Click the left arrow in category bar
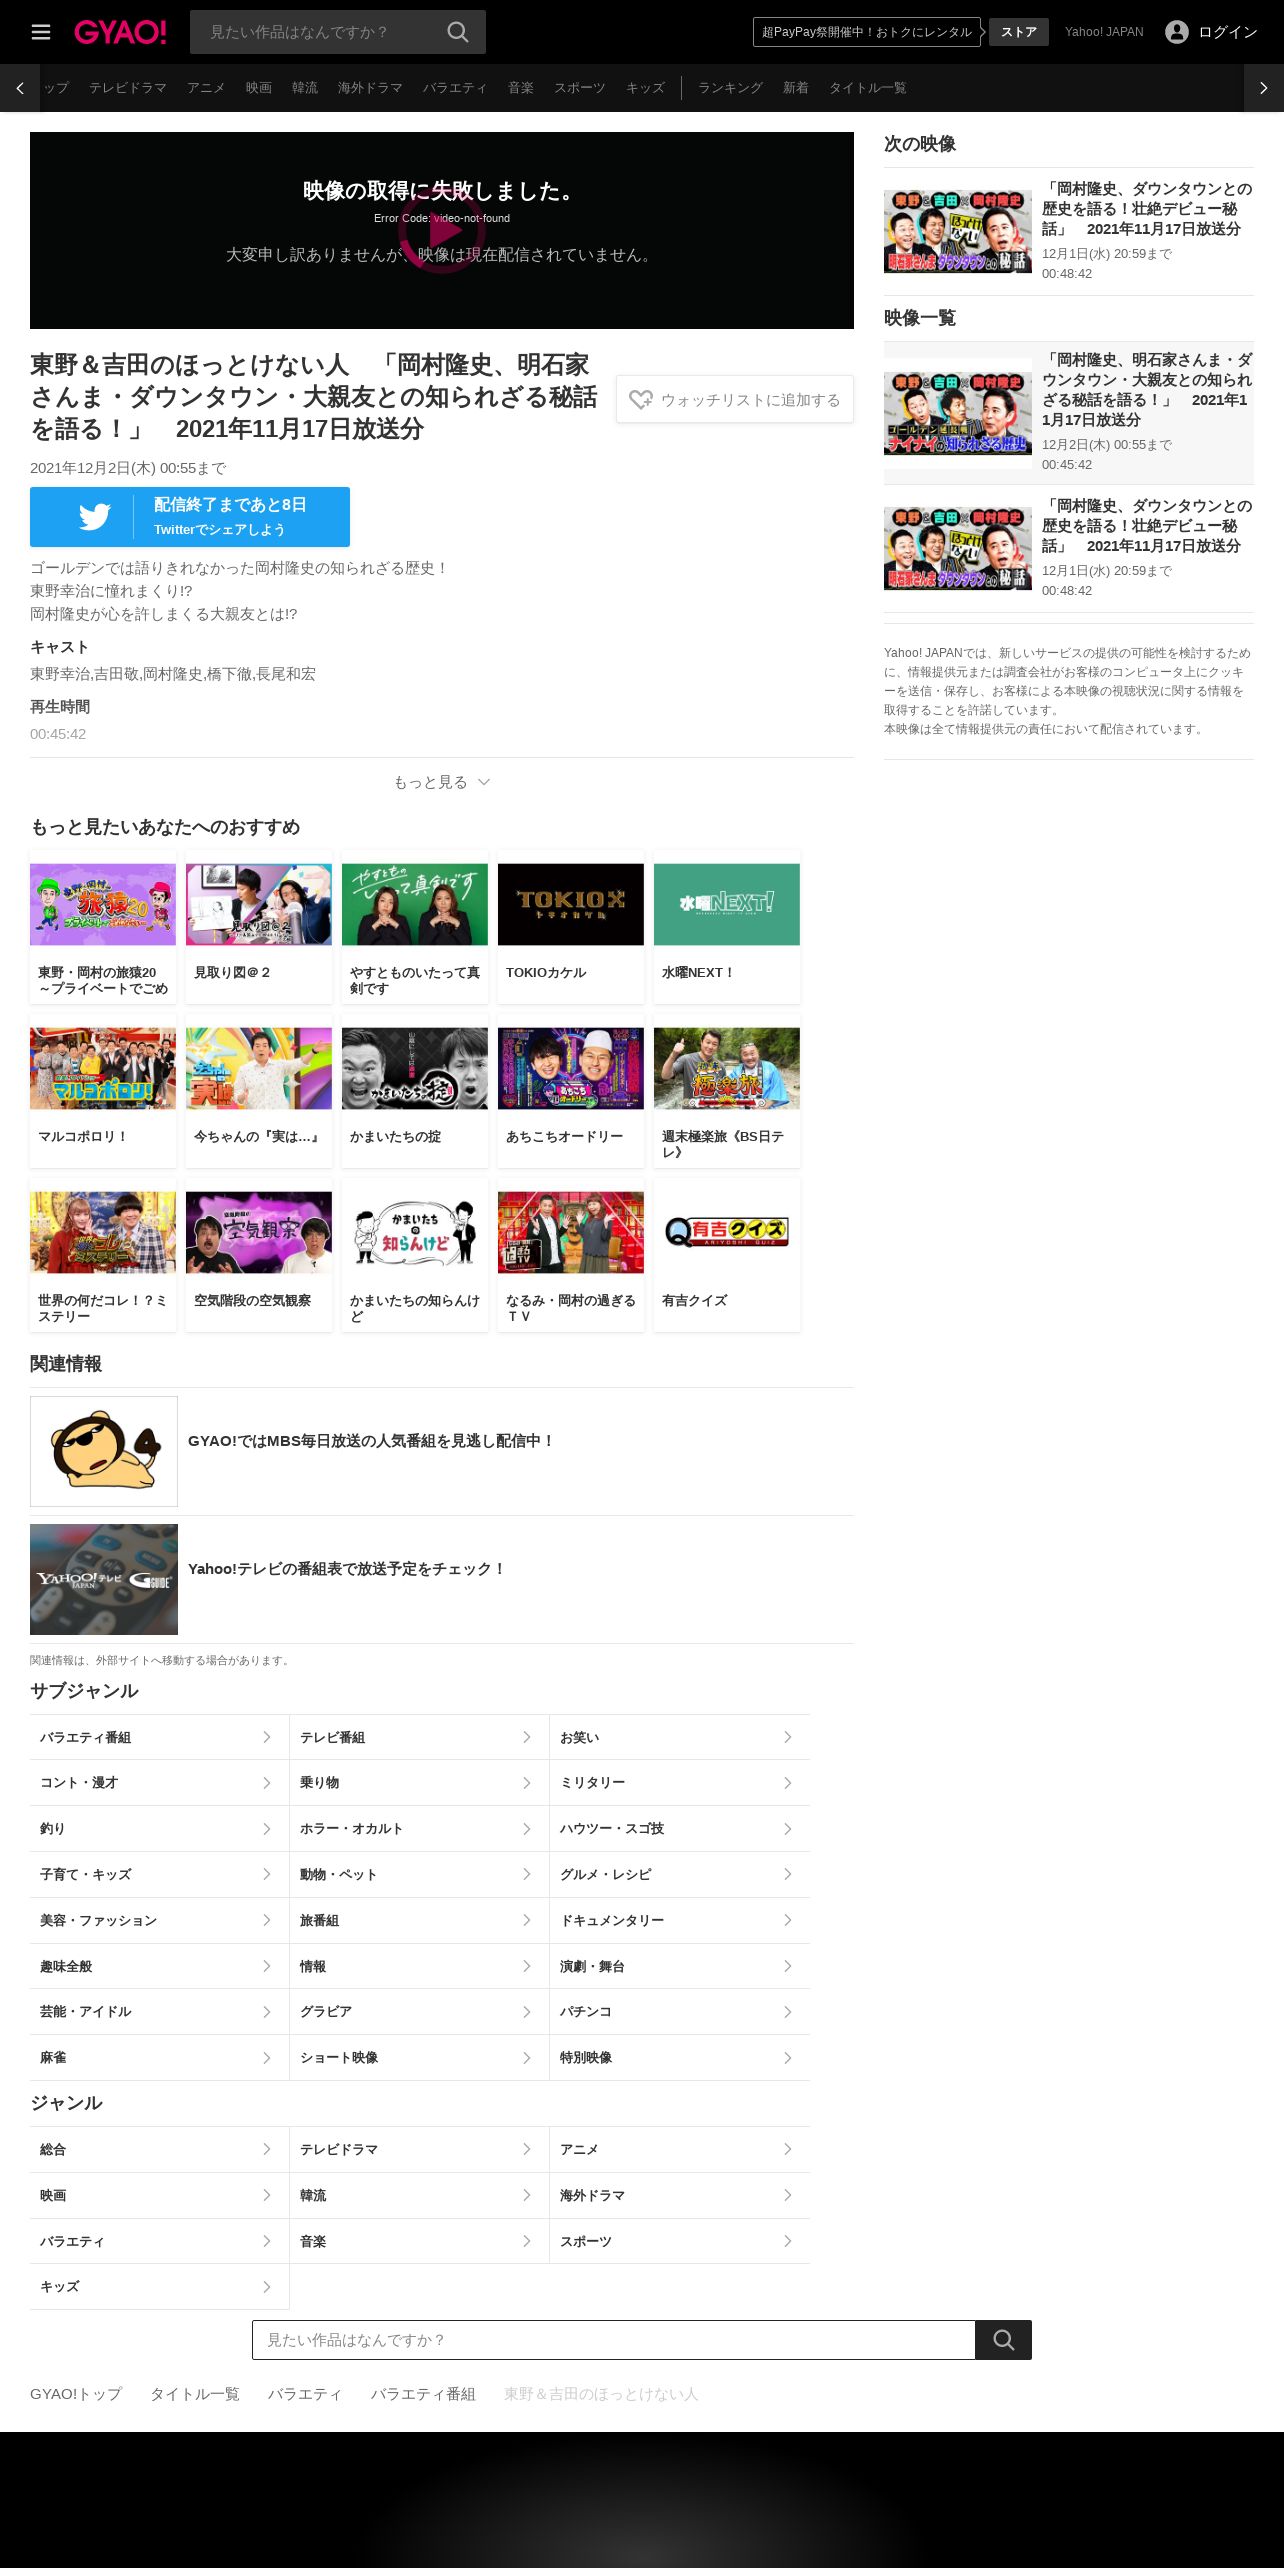Screen dimensions: 1284x2568 click(20, 88)
